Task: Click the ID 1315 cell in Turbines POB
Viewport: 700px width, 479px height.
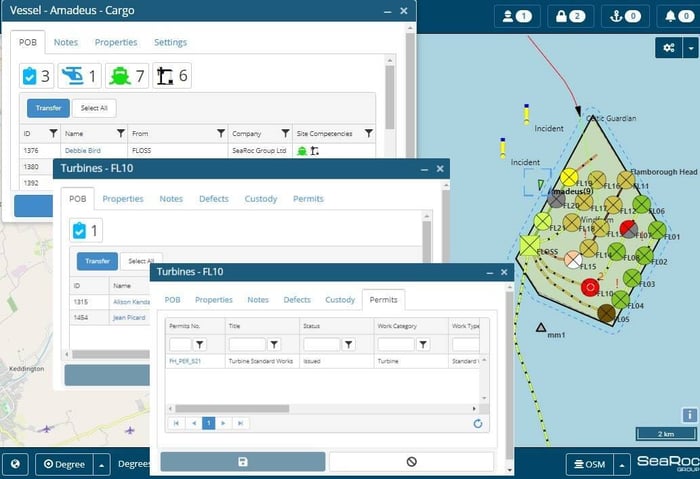Action: (89, 302)
